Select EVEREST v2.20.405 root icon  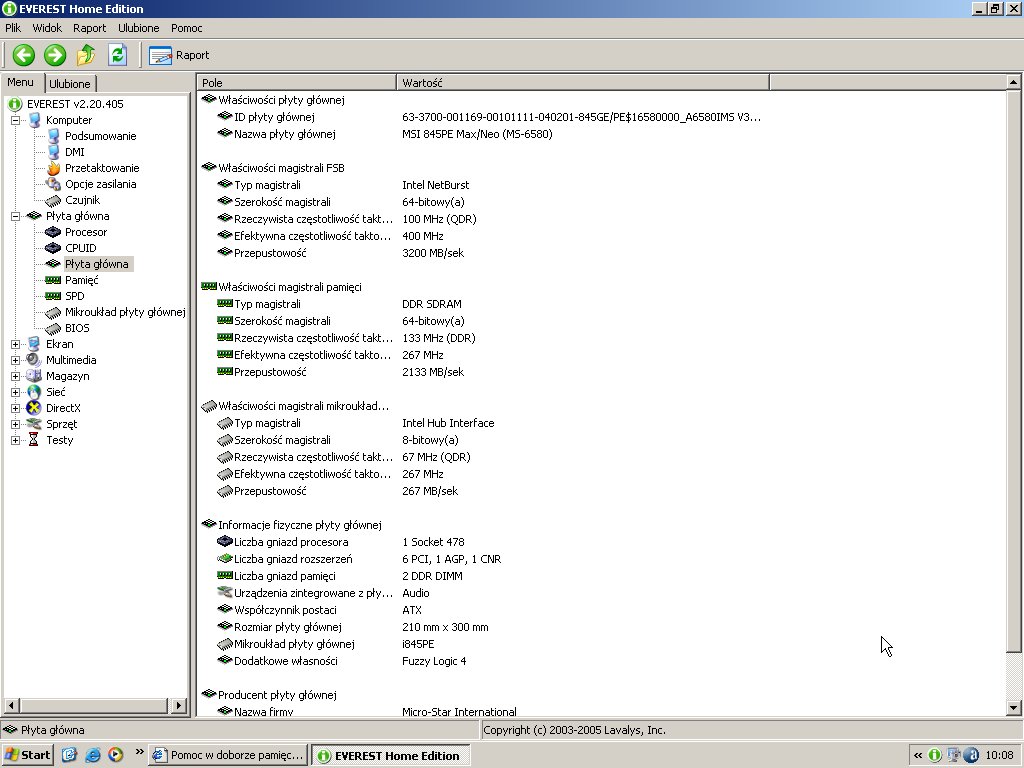(14, 104)
